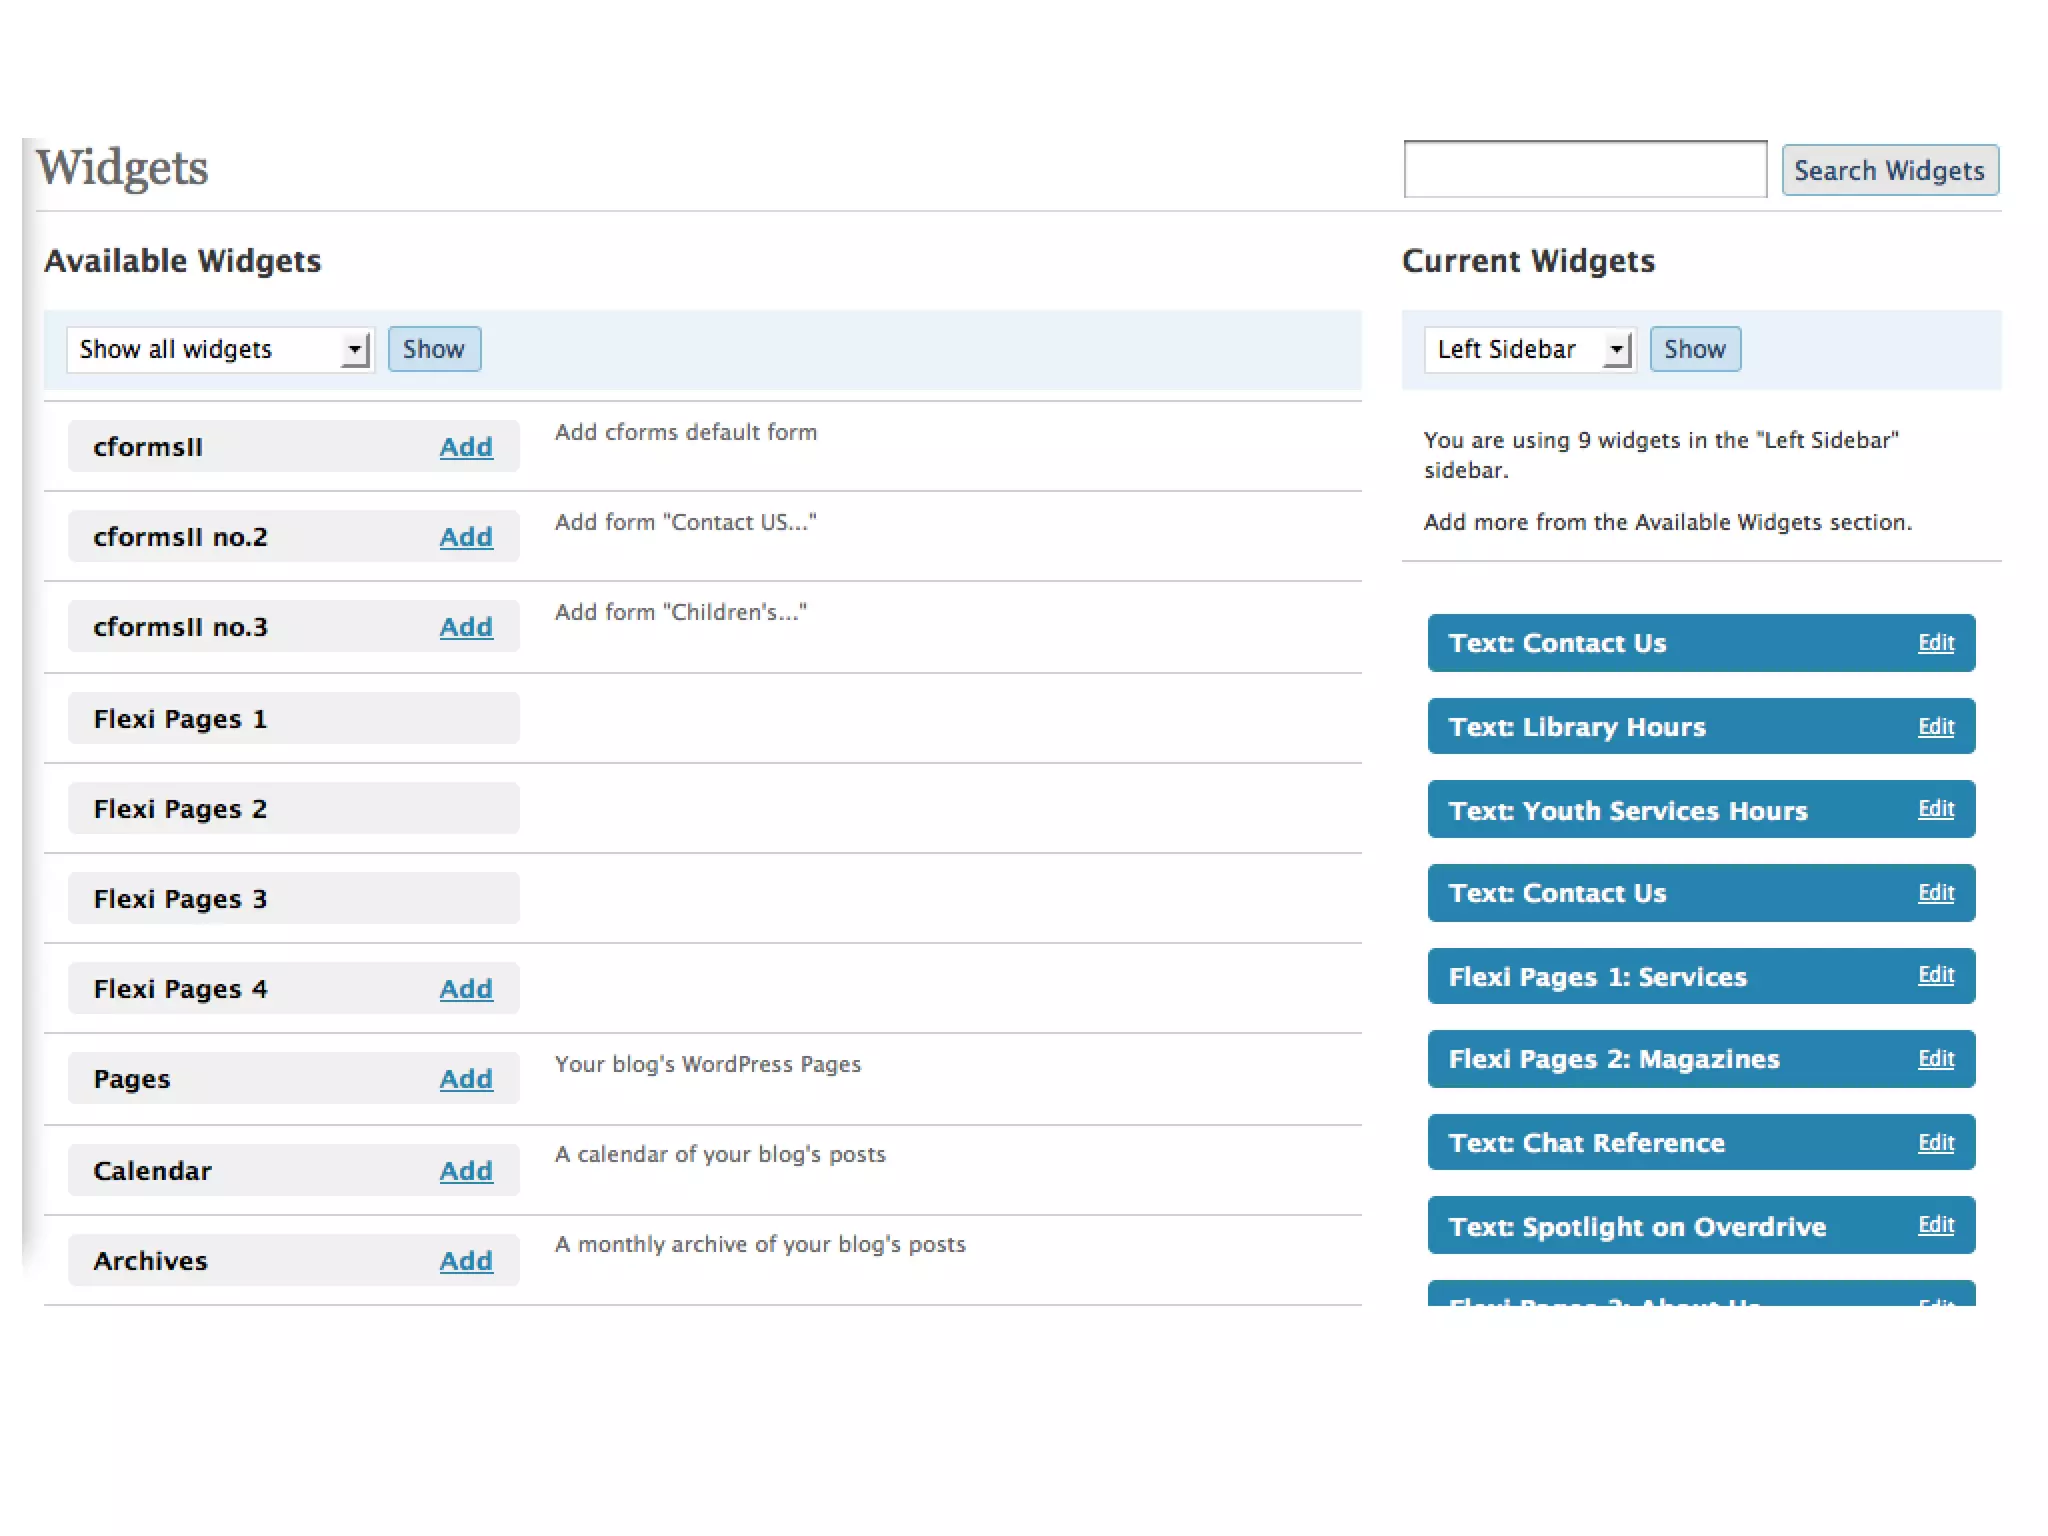
Task: Click the Text: Spotlight on Overdrive title
Action: (x=1637, y=1227)
